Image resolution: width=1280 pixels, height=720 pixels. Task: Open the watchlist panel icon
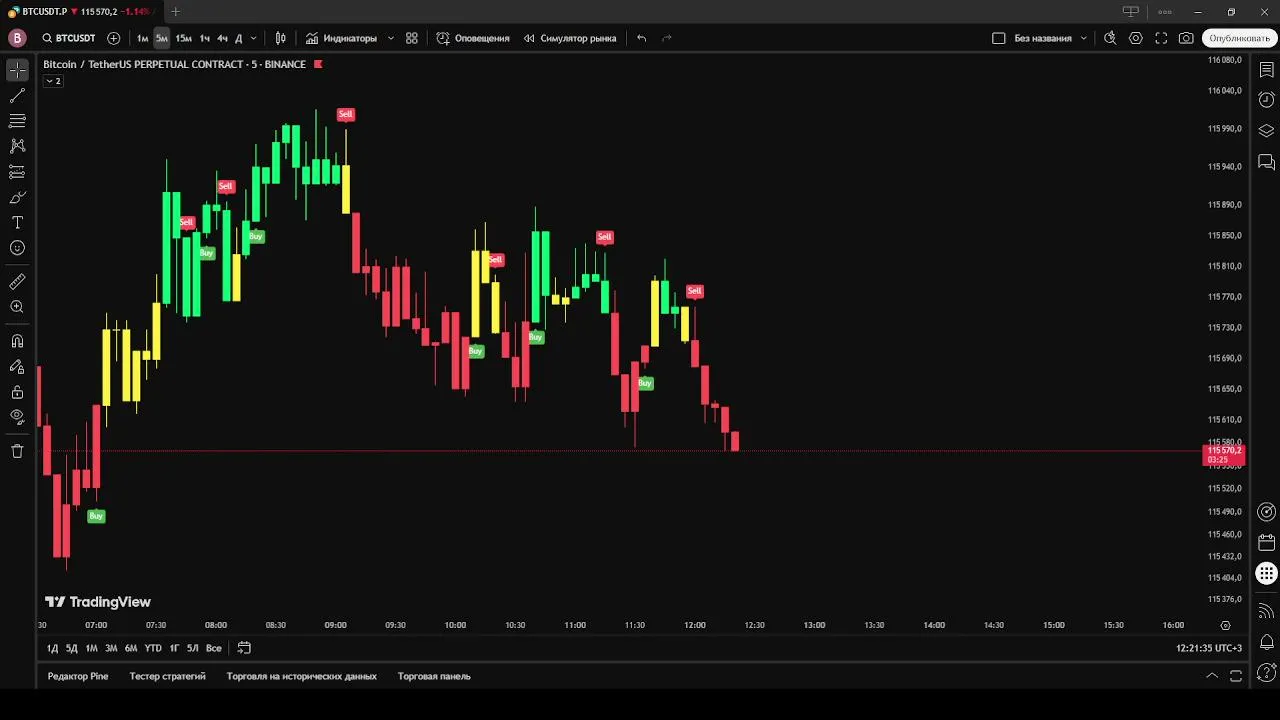click(x=1266, y=70)
